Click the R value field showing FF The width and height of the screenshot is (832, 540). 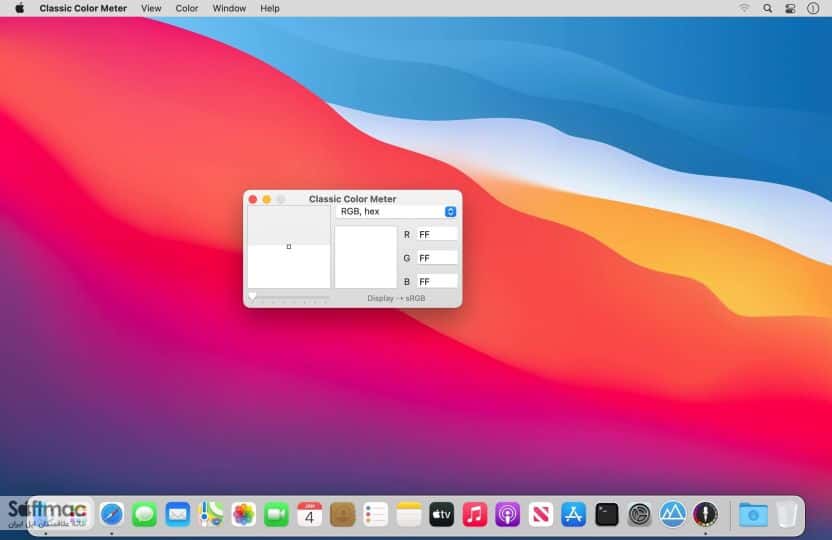437,234
